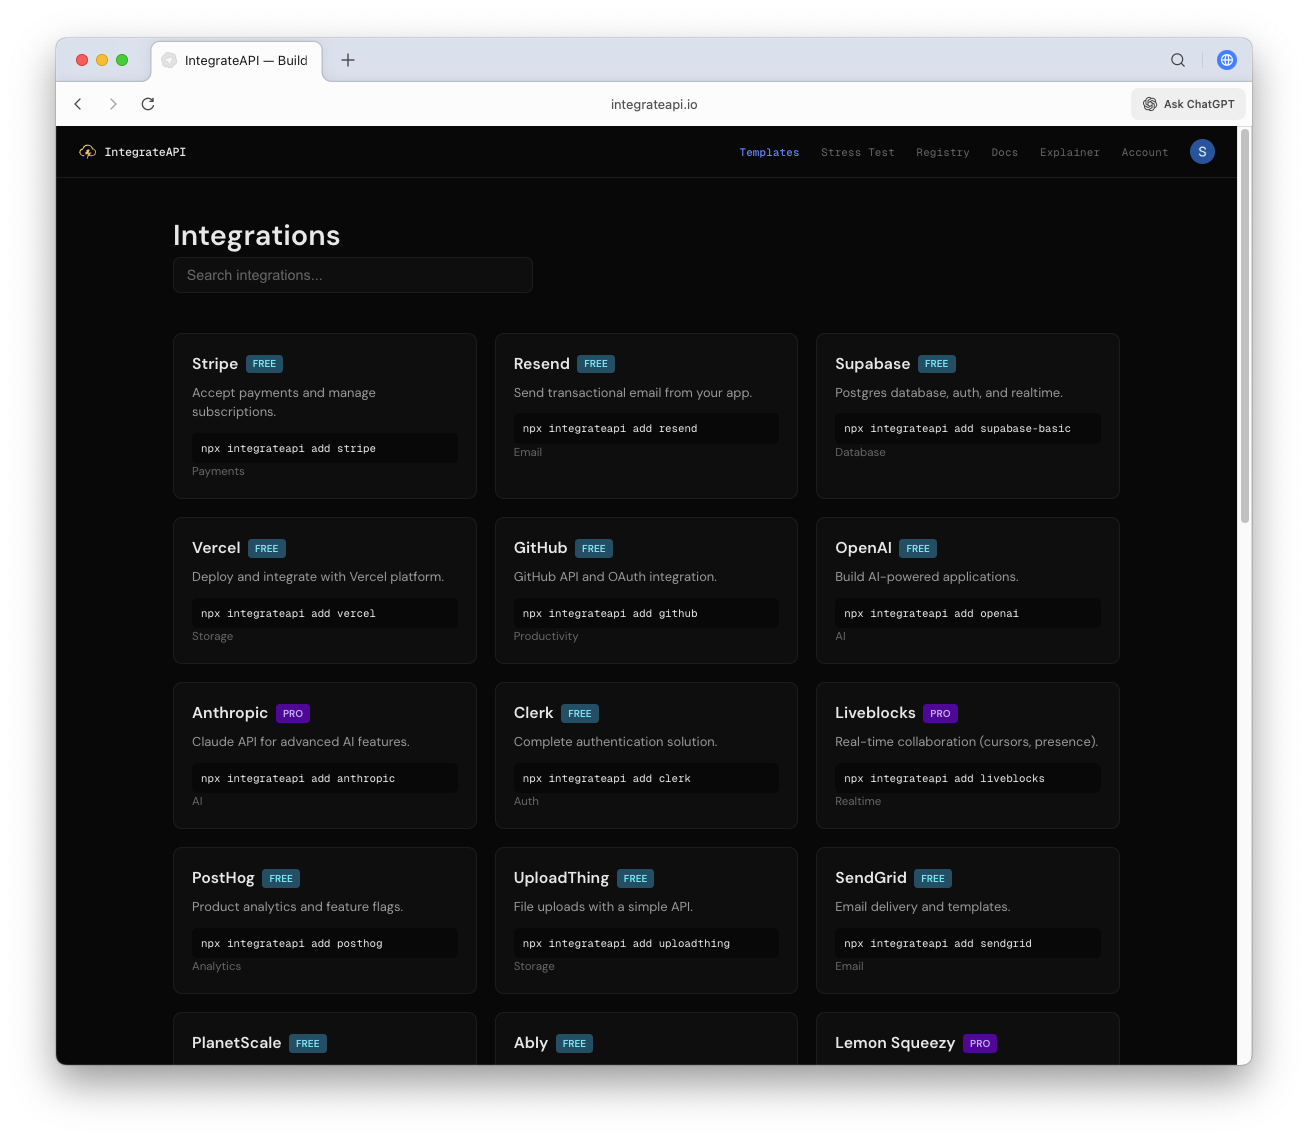Image resolution: width=1308 pixels, height=1139 pixels.
Task: Open the Account page
Action: click(x=1144, y=152)
